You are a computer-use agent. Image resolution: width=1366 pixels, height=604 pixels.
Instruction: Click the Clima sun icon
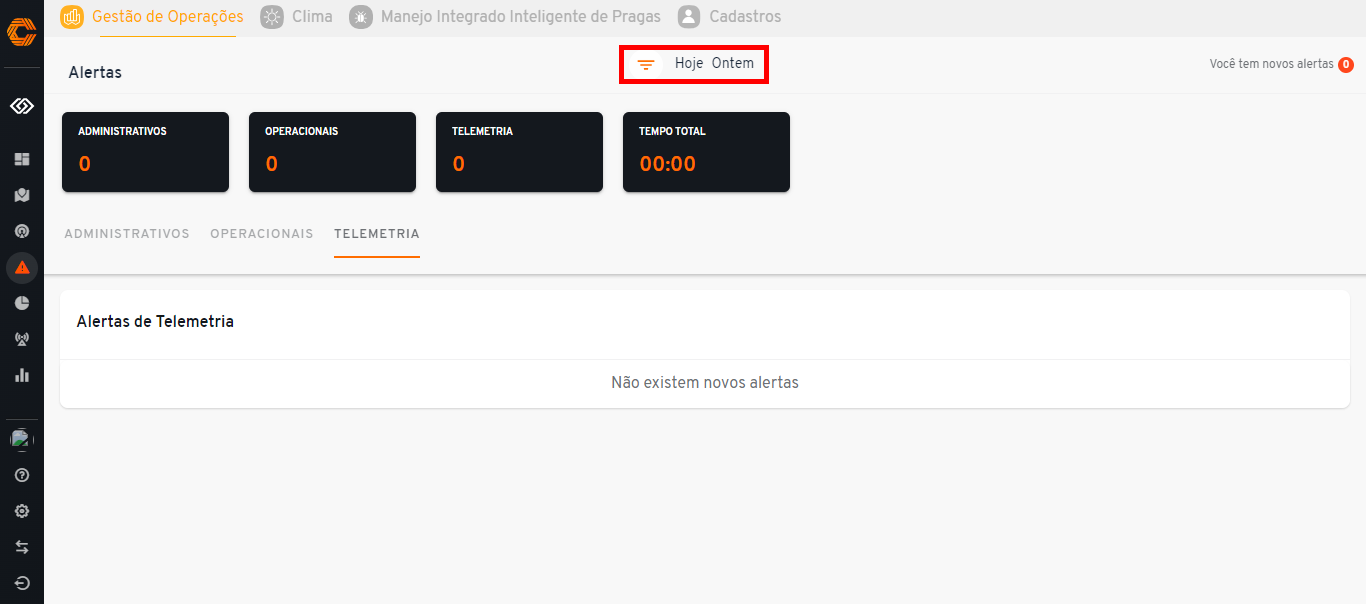point(272,16)
